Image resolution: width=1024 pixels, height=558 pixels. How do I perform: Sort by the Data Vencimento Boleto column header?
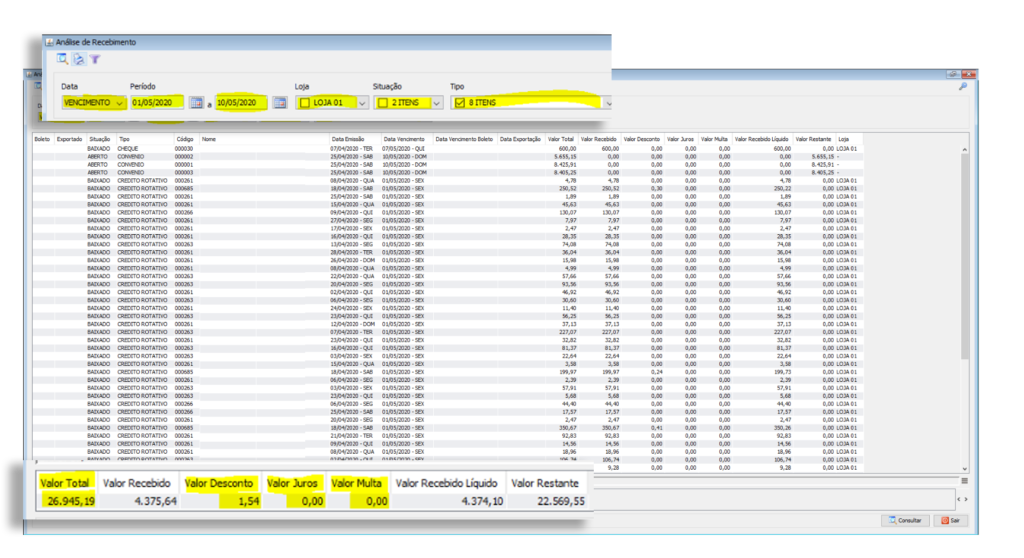[464, 139]
